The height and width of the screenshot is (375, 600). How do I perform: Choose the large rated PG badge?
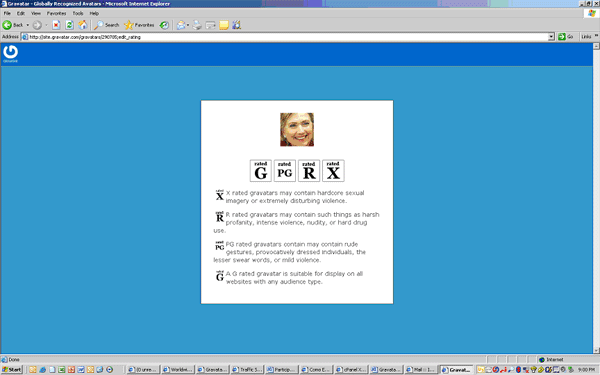tap(285, 171)
